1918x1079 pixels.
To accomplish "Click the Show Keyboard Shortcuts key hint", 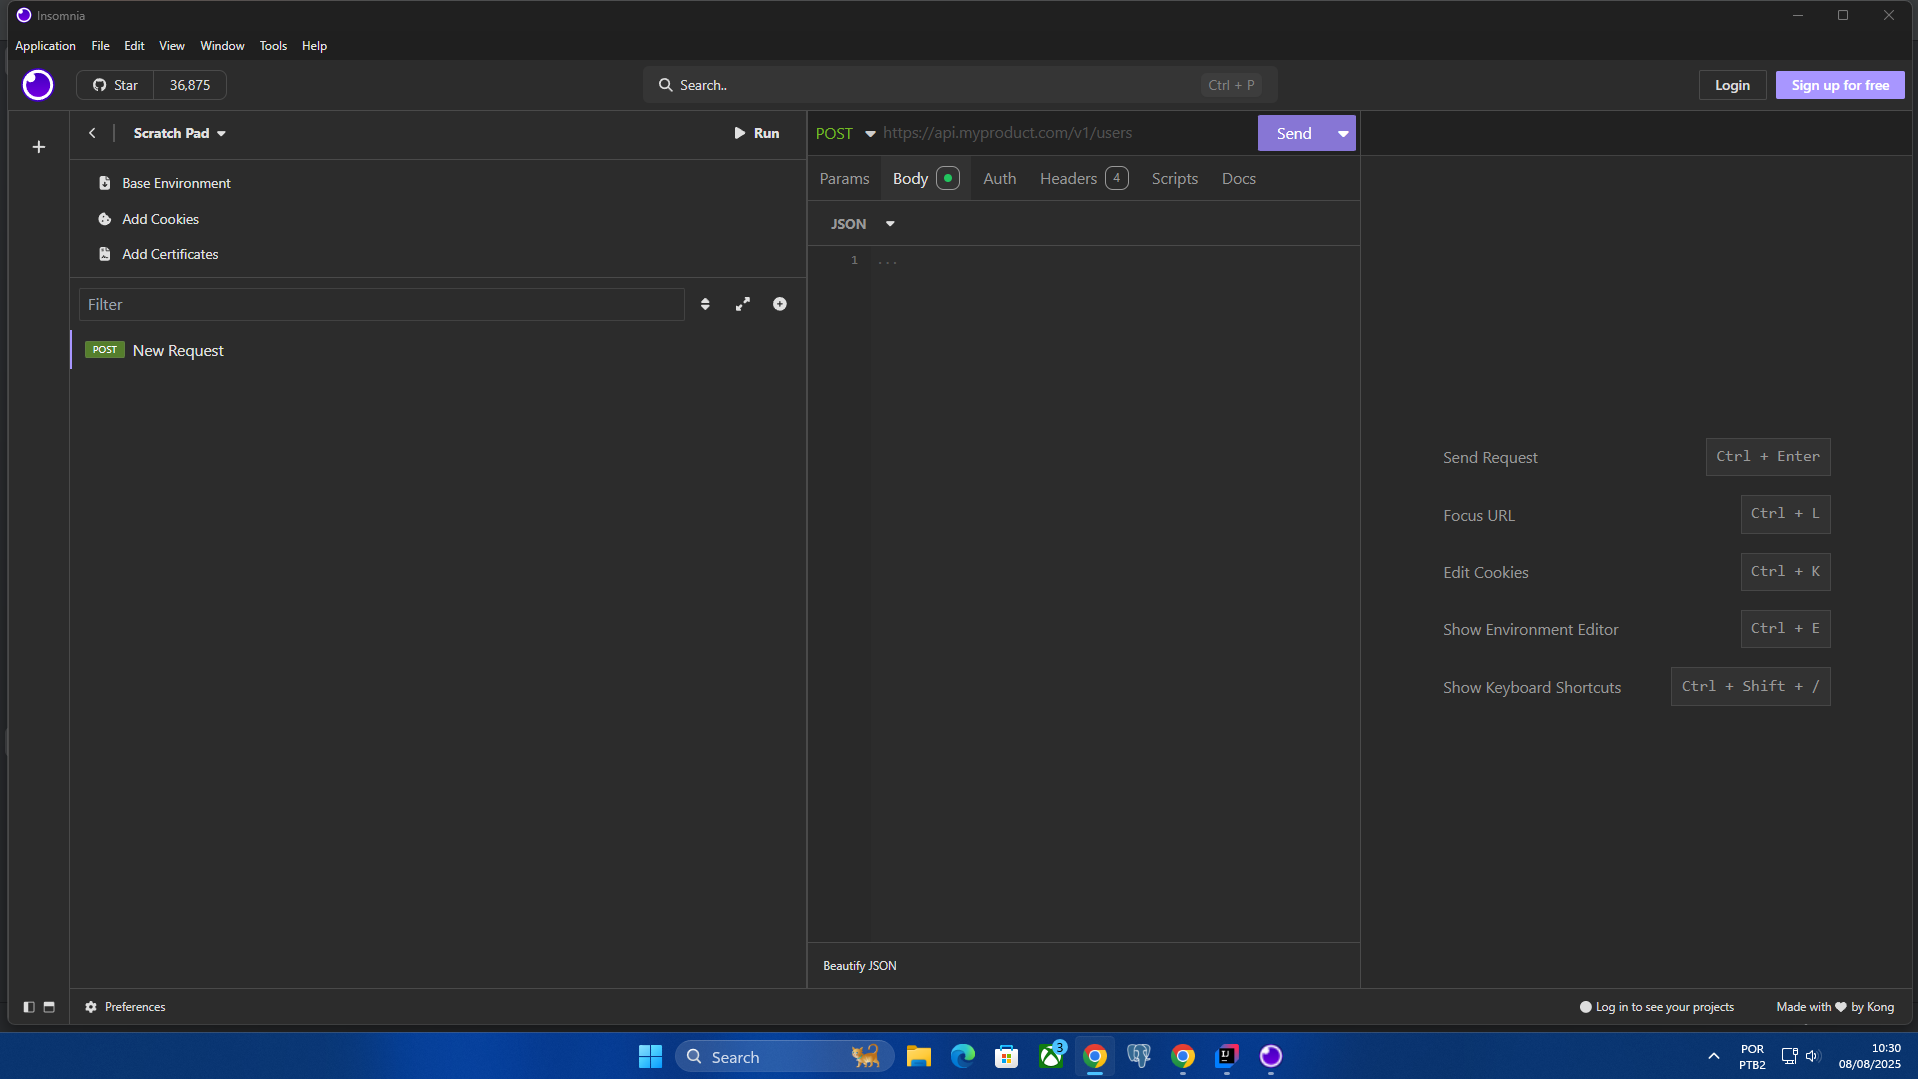I will coord(1751,687).
